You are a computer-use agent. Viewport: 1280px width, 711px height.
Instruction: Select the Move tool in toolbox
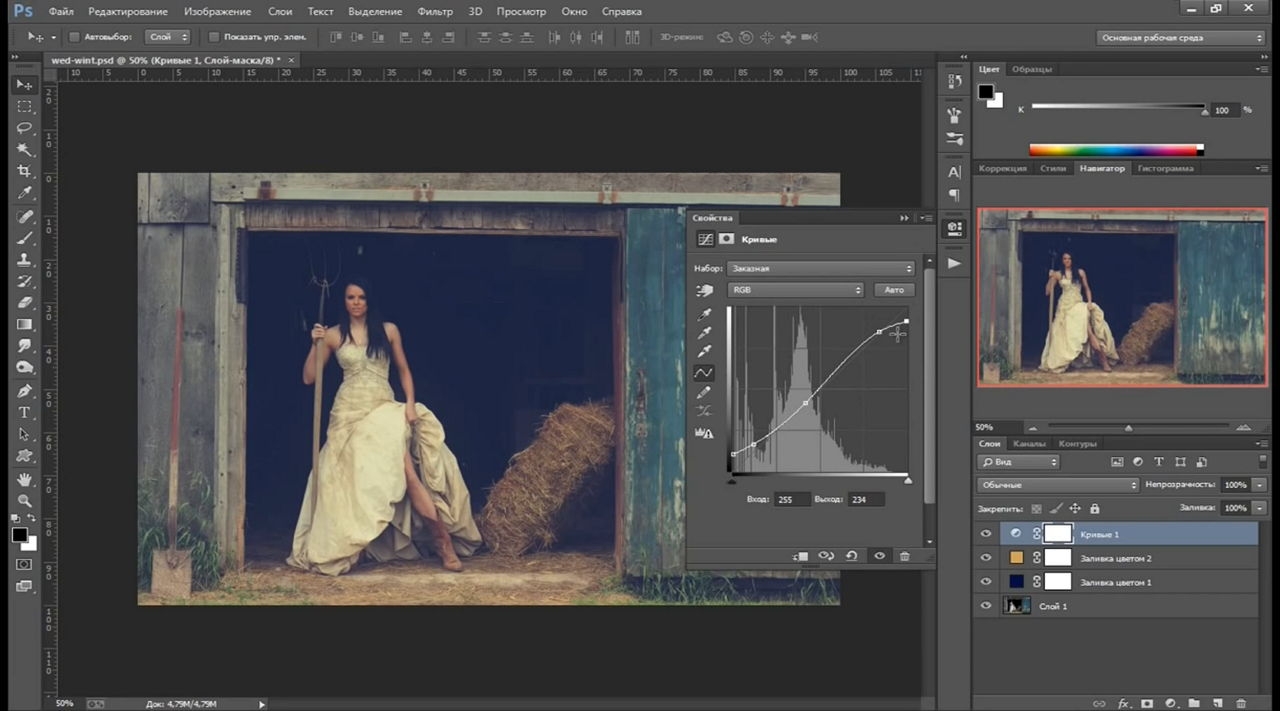(x=24, y=85)
